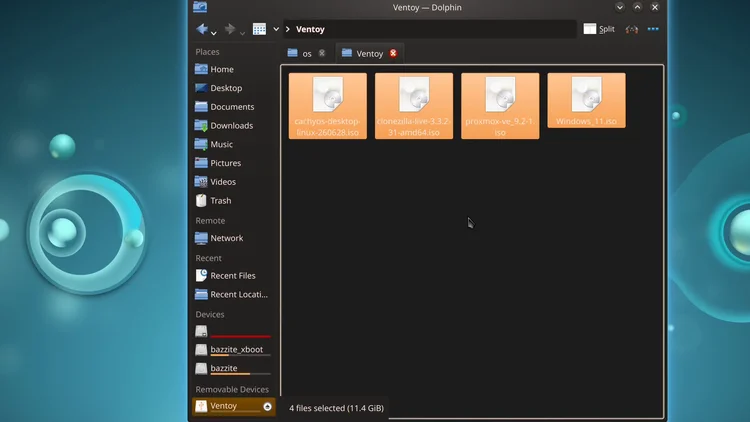Select clonezilla-live-3.3.2-31-amd64.iso file
The width and height of the screenshot is (750, 422).
414,106
